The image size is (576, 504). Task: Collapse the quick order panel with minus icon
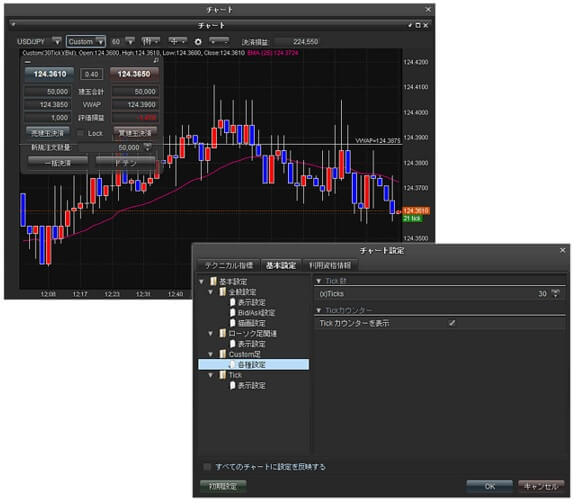click(x=28, y=62)
